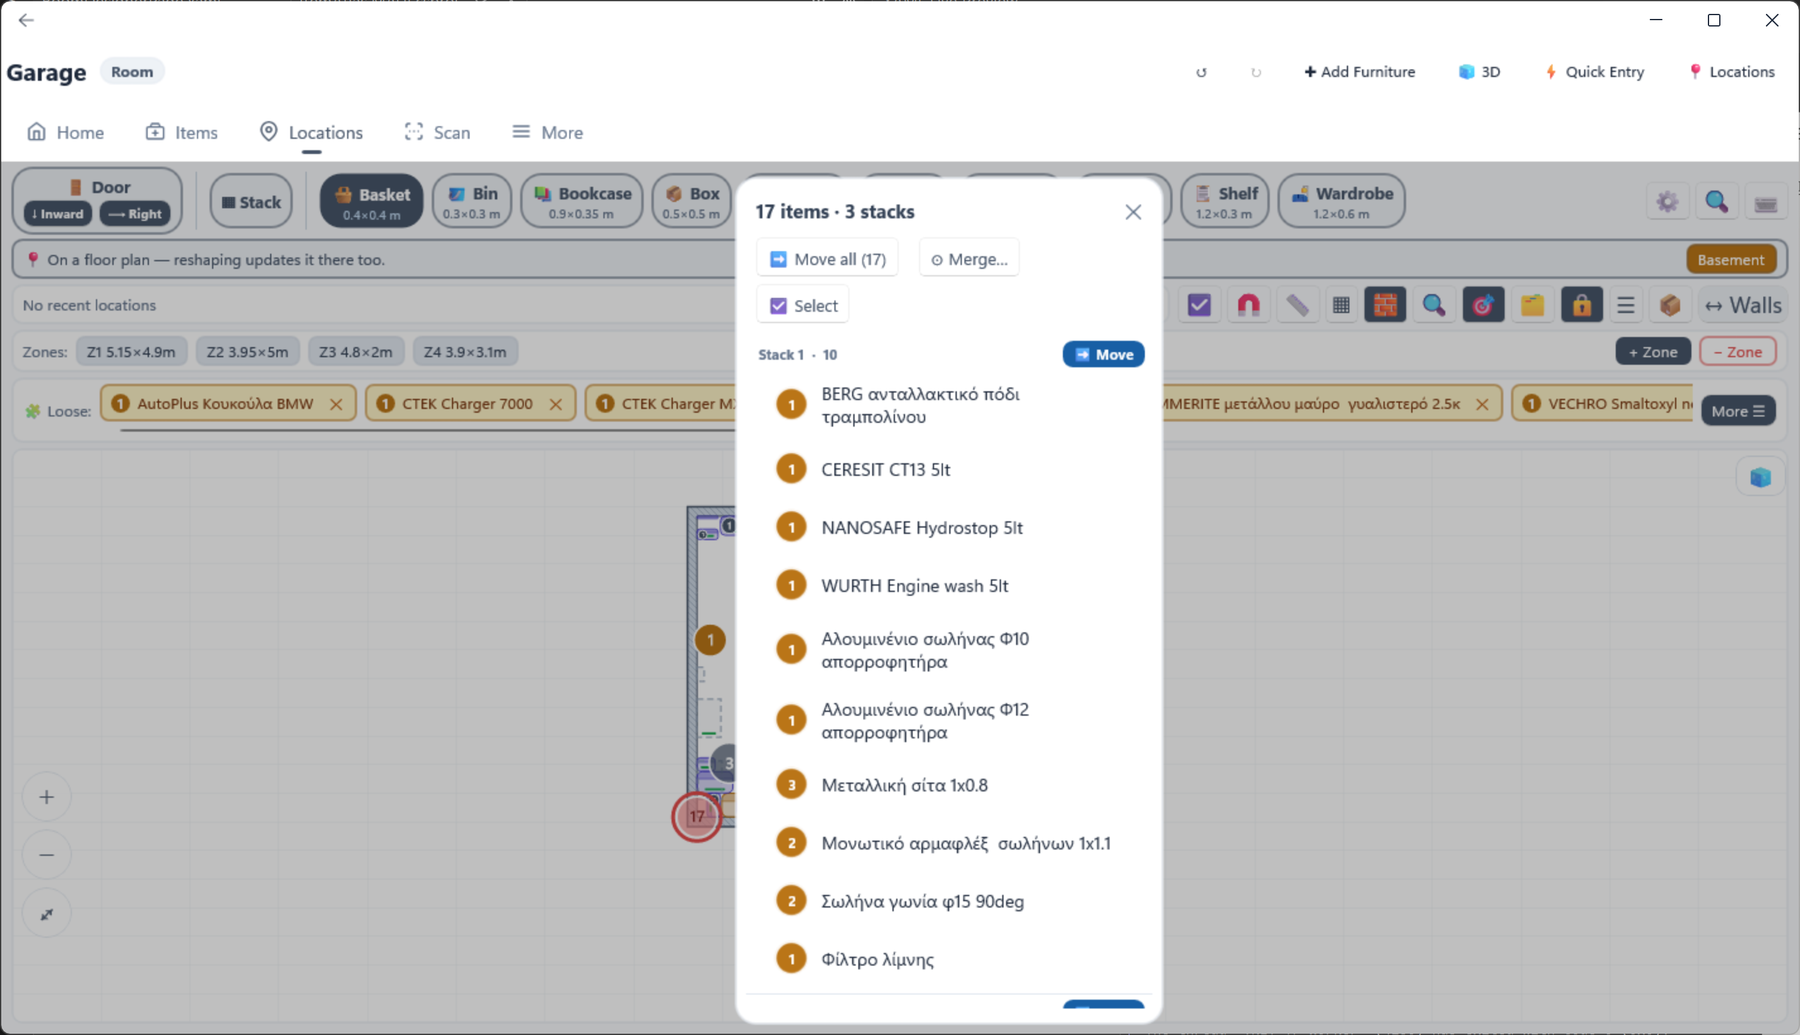The image size is (1800, 1035).
Task: Click the undo icon in header
Action: click(1201, 72)
